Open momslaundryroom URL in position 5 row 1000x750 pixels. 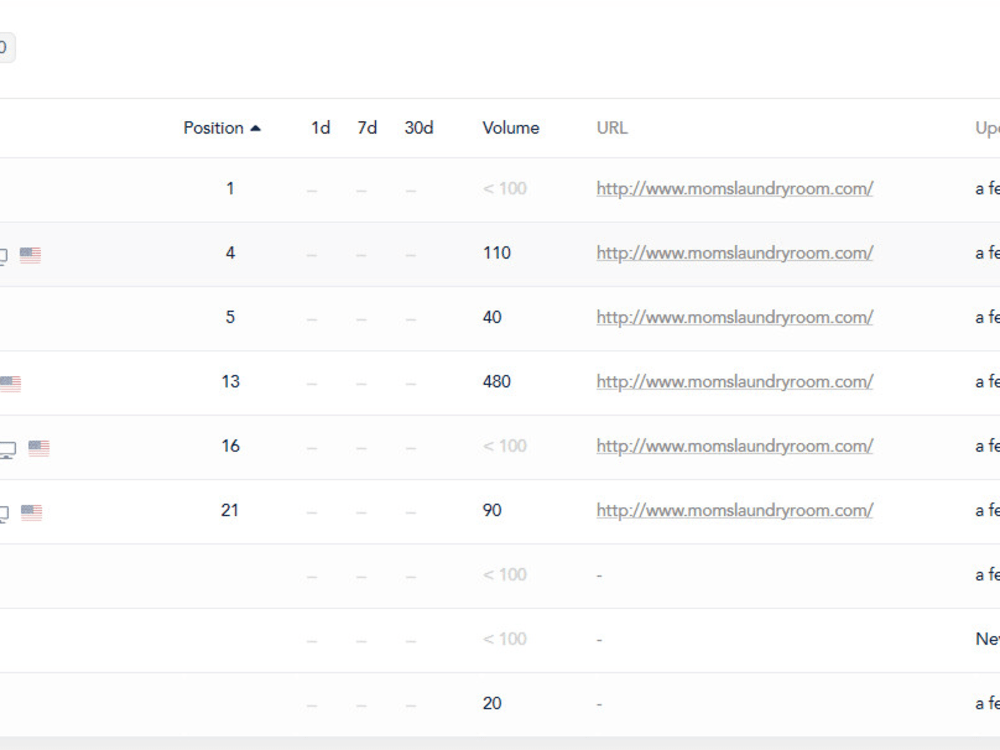tap(734, 318)
